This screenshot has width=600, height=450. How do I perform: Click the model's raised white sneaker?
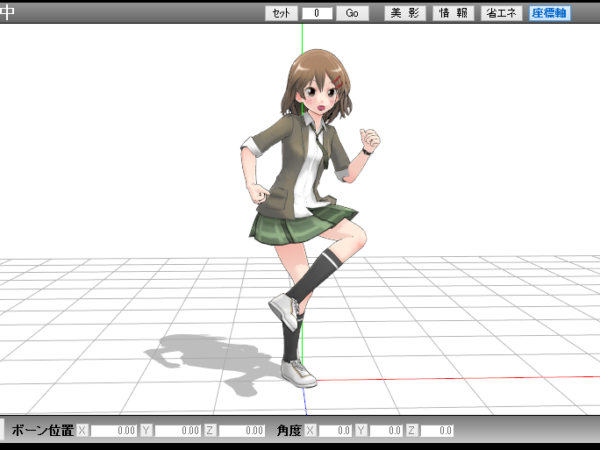[284, 311]
